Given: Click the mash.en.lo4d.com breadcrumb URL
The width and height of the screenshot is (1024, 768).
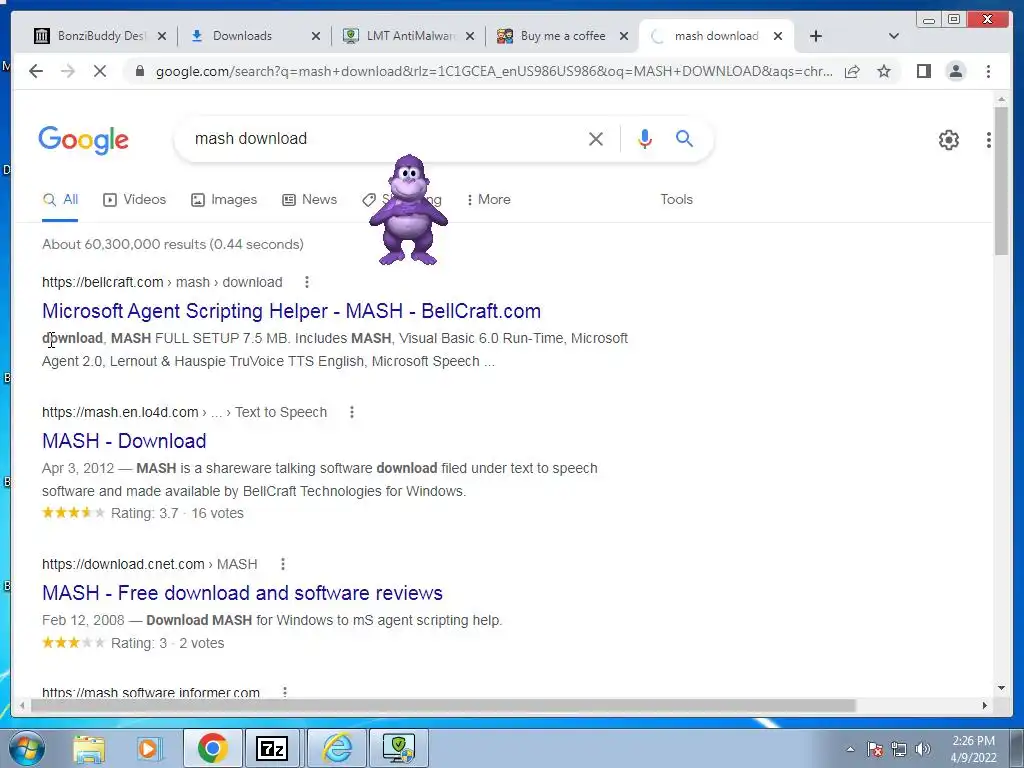Looking at the screenshot, I should coord(184,412).
